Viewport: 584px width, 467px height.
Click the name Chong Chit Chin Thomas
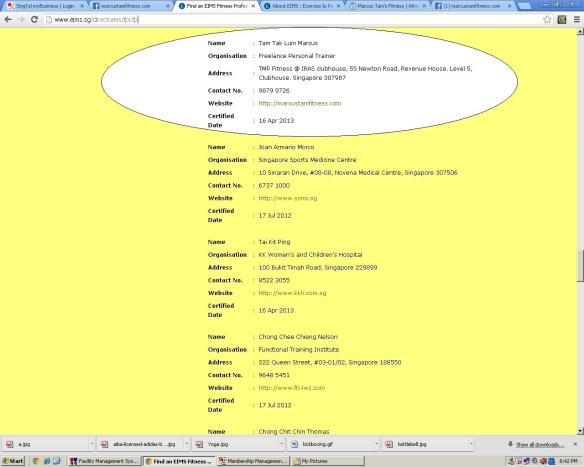(x=294, y=432)
